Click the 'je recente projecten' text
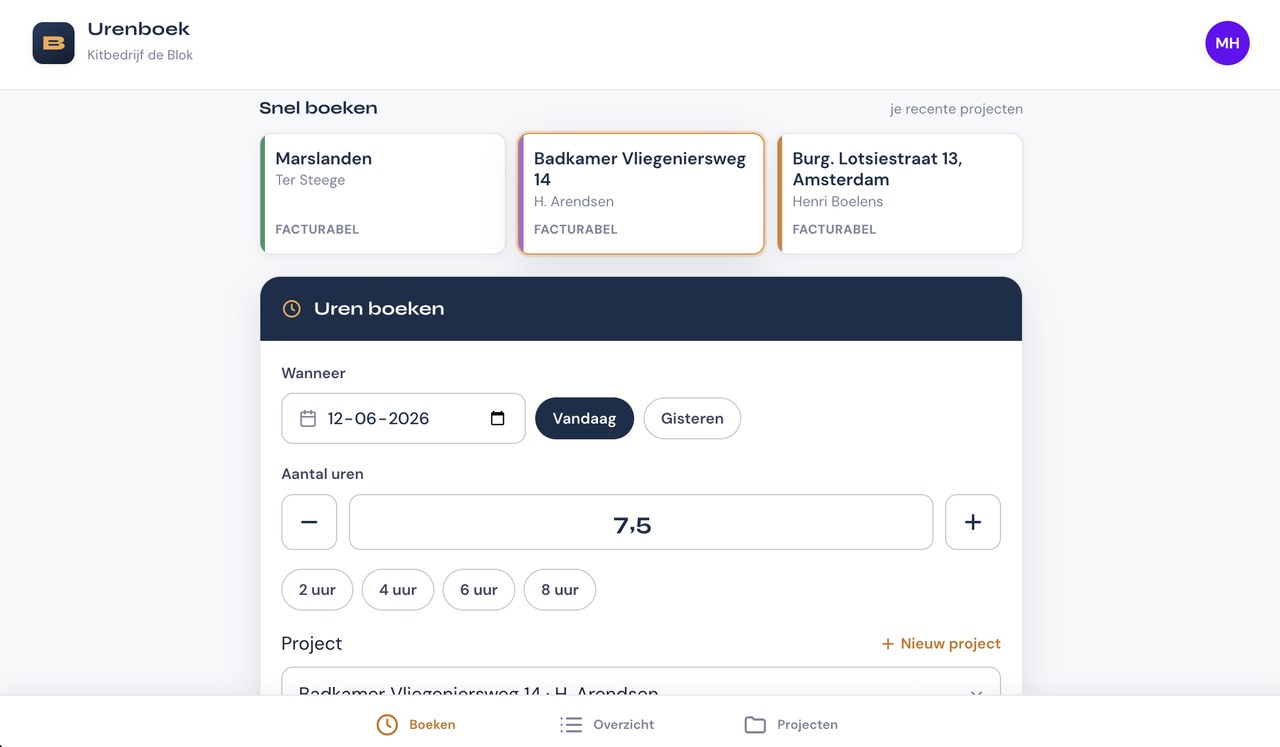Viewport: 1280px width, 747px height. (x=956, y=109)
